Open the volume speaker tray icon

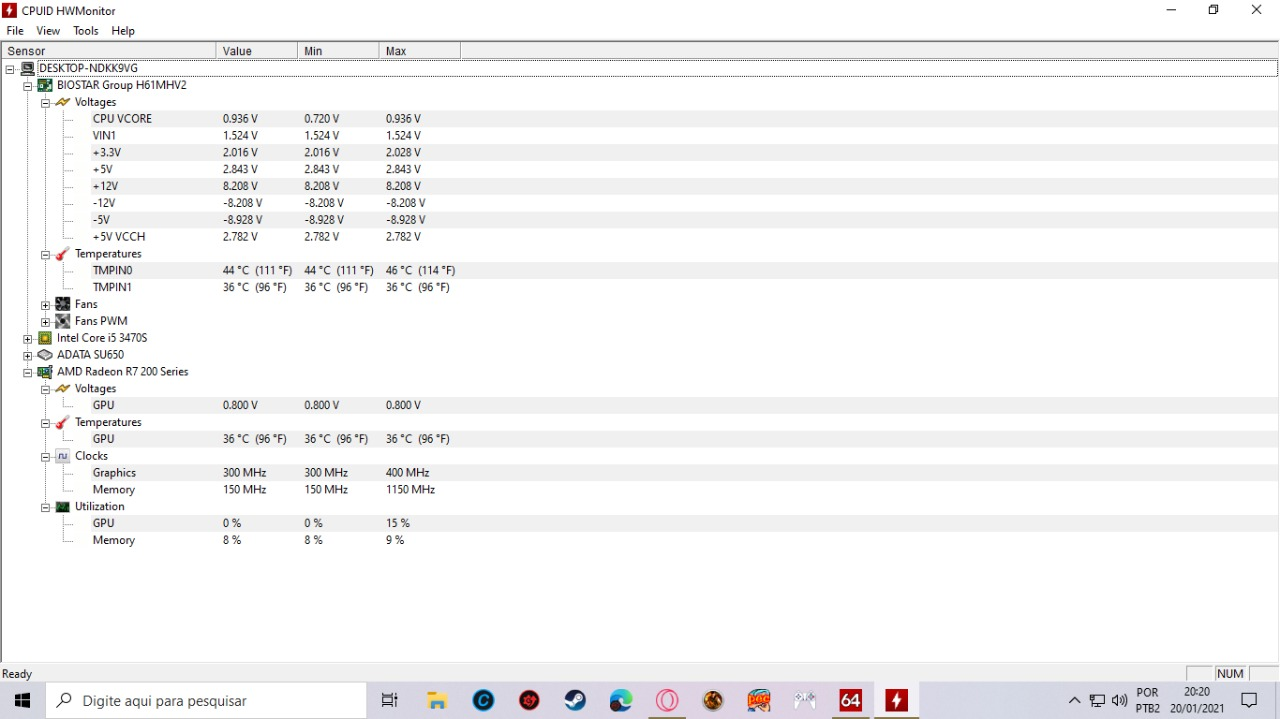point(1119,701)
